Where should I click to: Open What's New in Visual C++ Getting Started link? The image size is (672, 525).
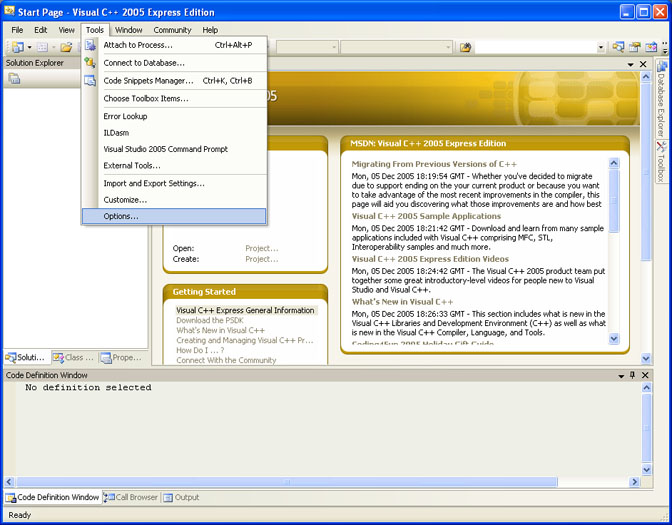tap(220, 330)
